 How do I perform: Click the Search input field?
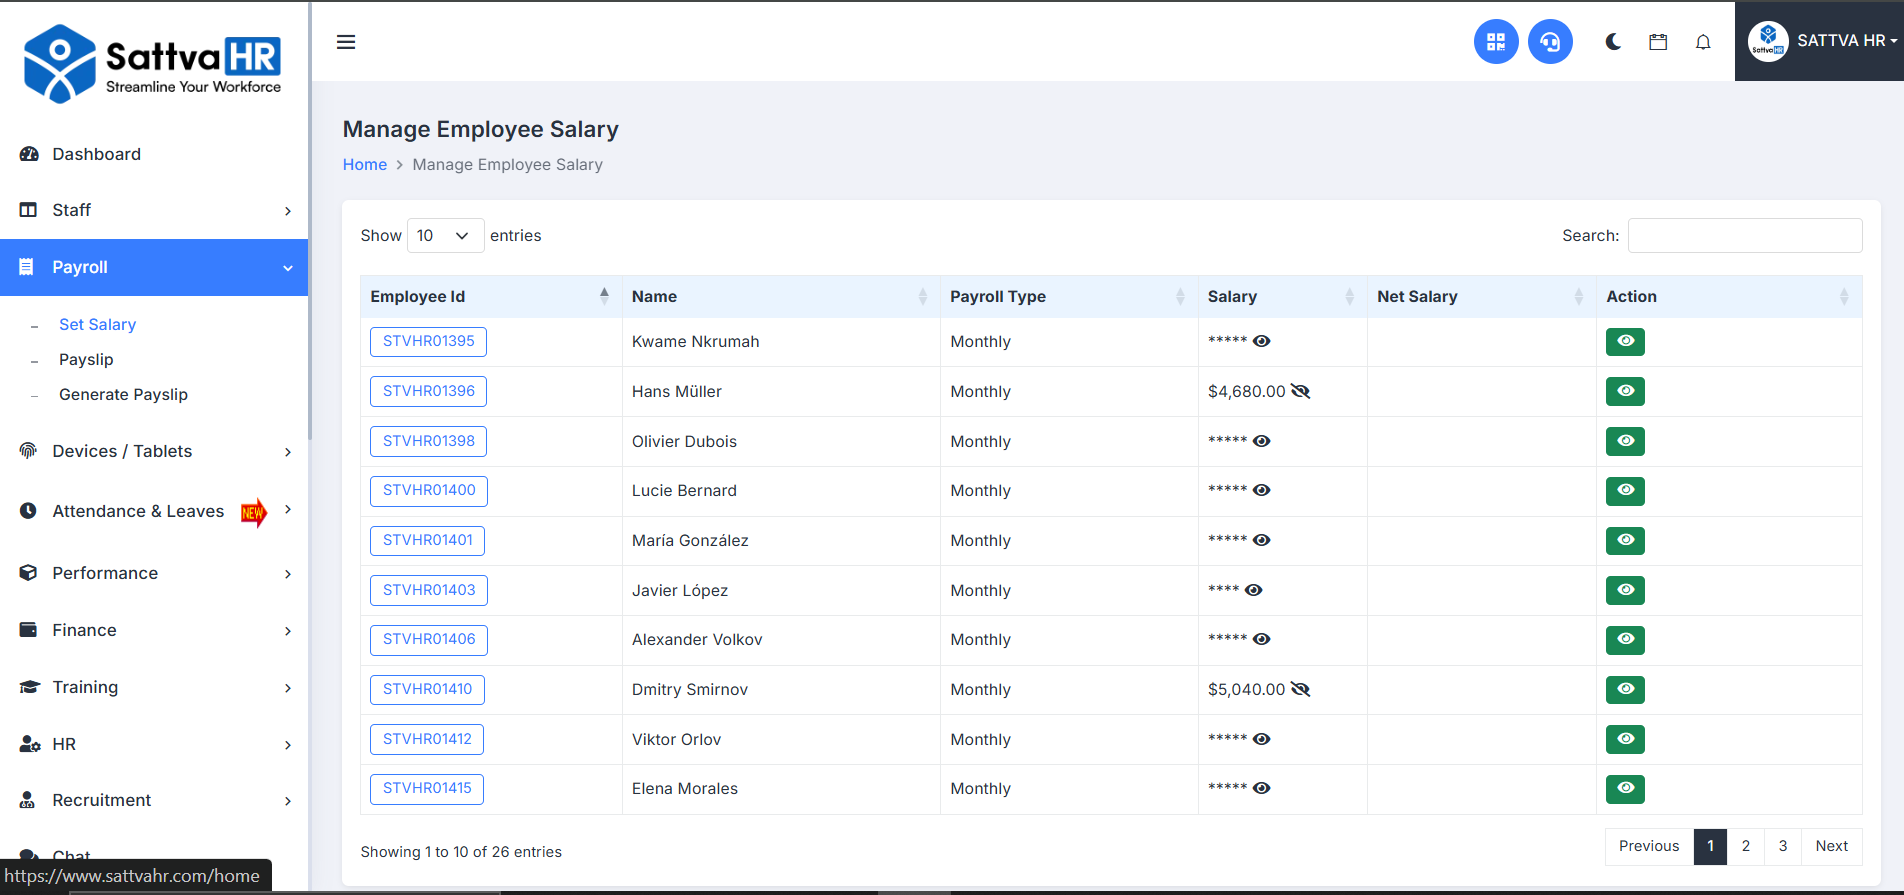[1744, 236]
